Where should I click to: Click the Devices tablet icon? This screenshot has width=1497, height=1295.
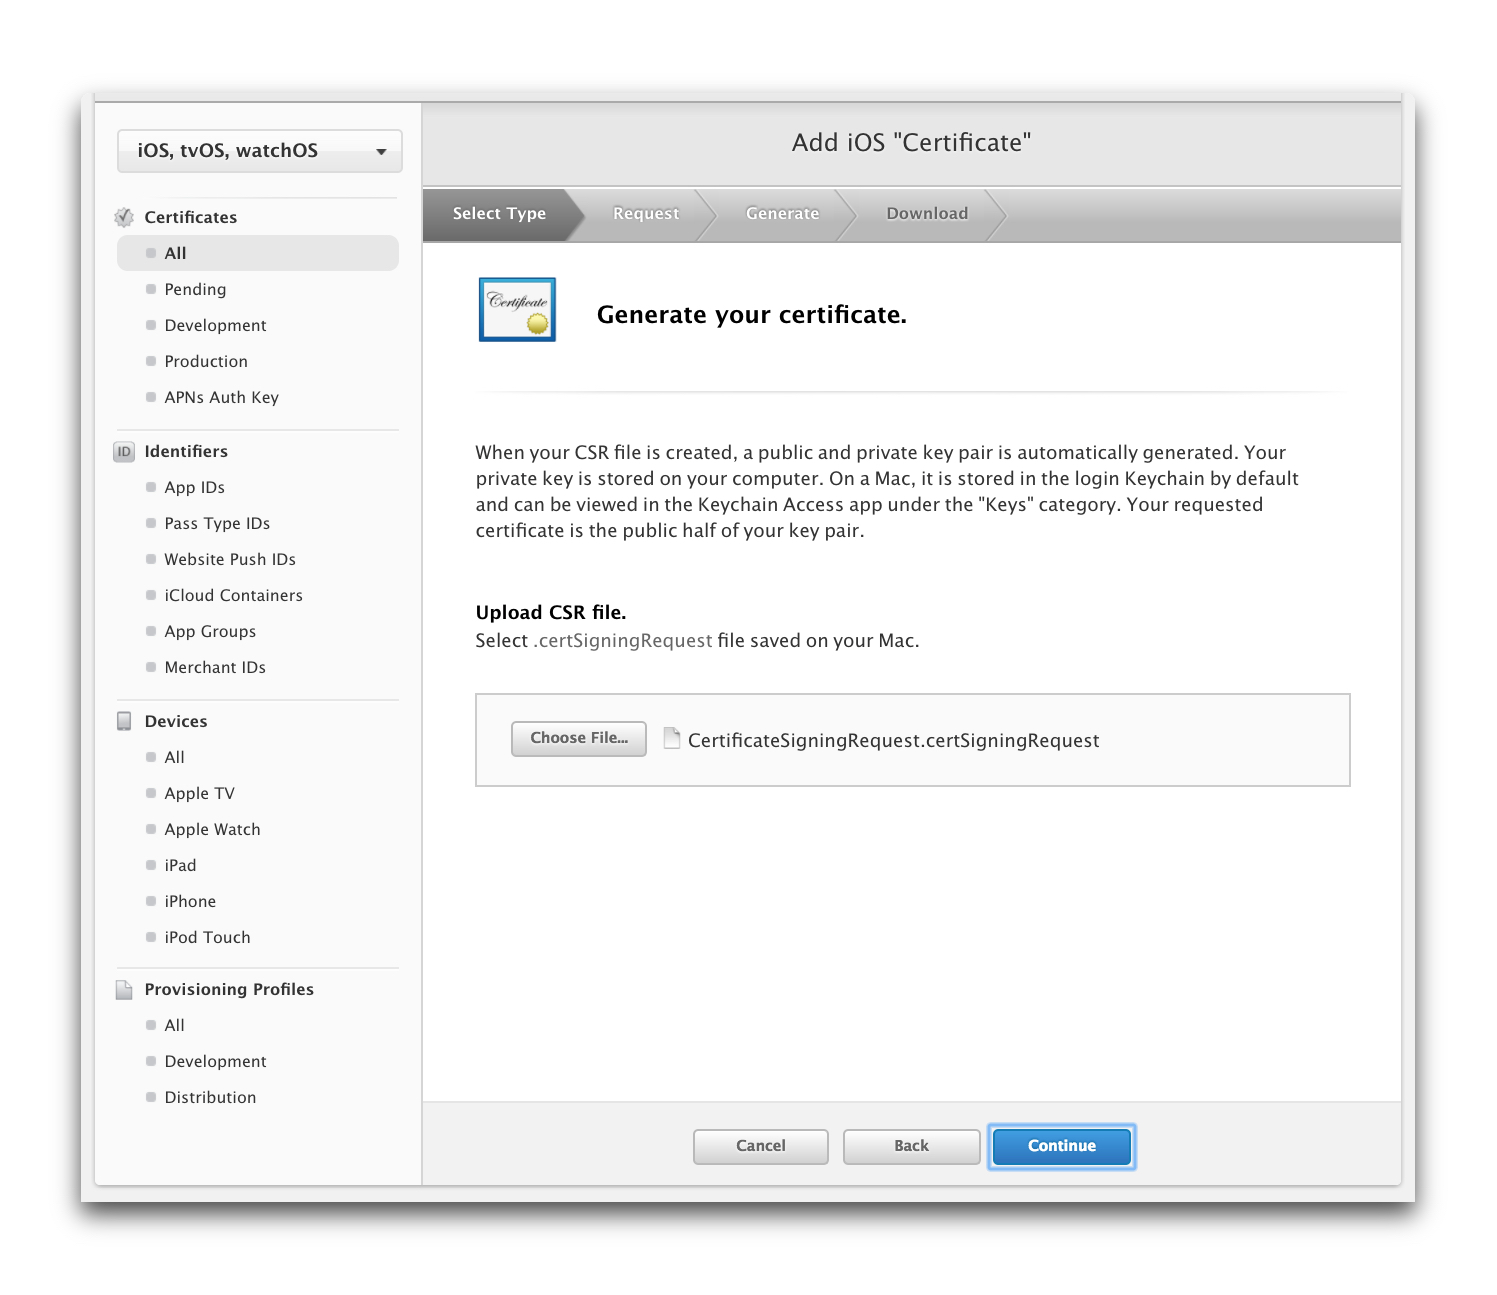click(124, 721)
